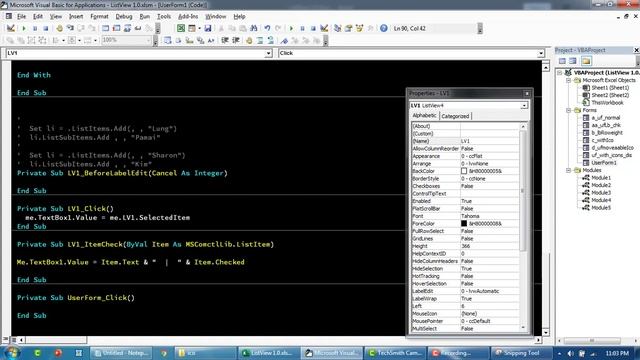Screen dimensions: 640x360
Task: Click the Comment Block icon
Action: 260,40
